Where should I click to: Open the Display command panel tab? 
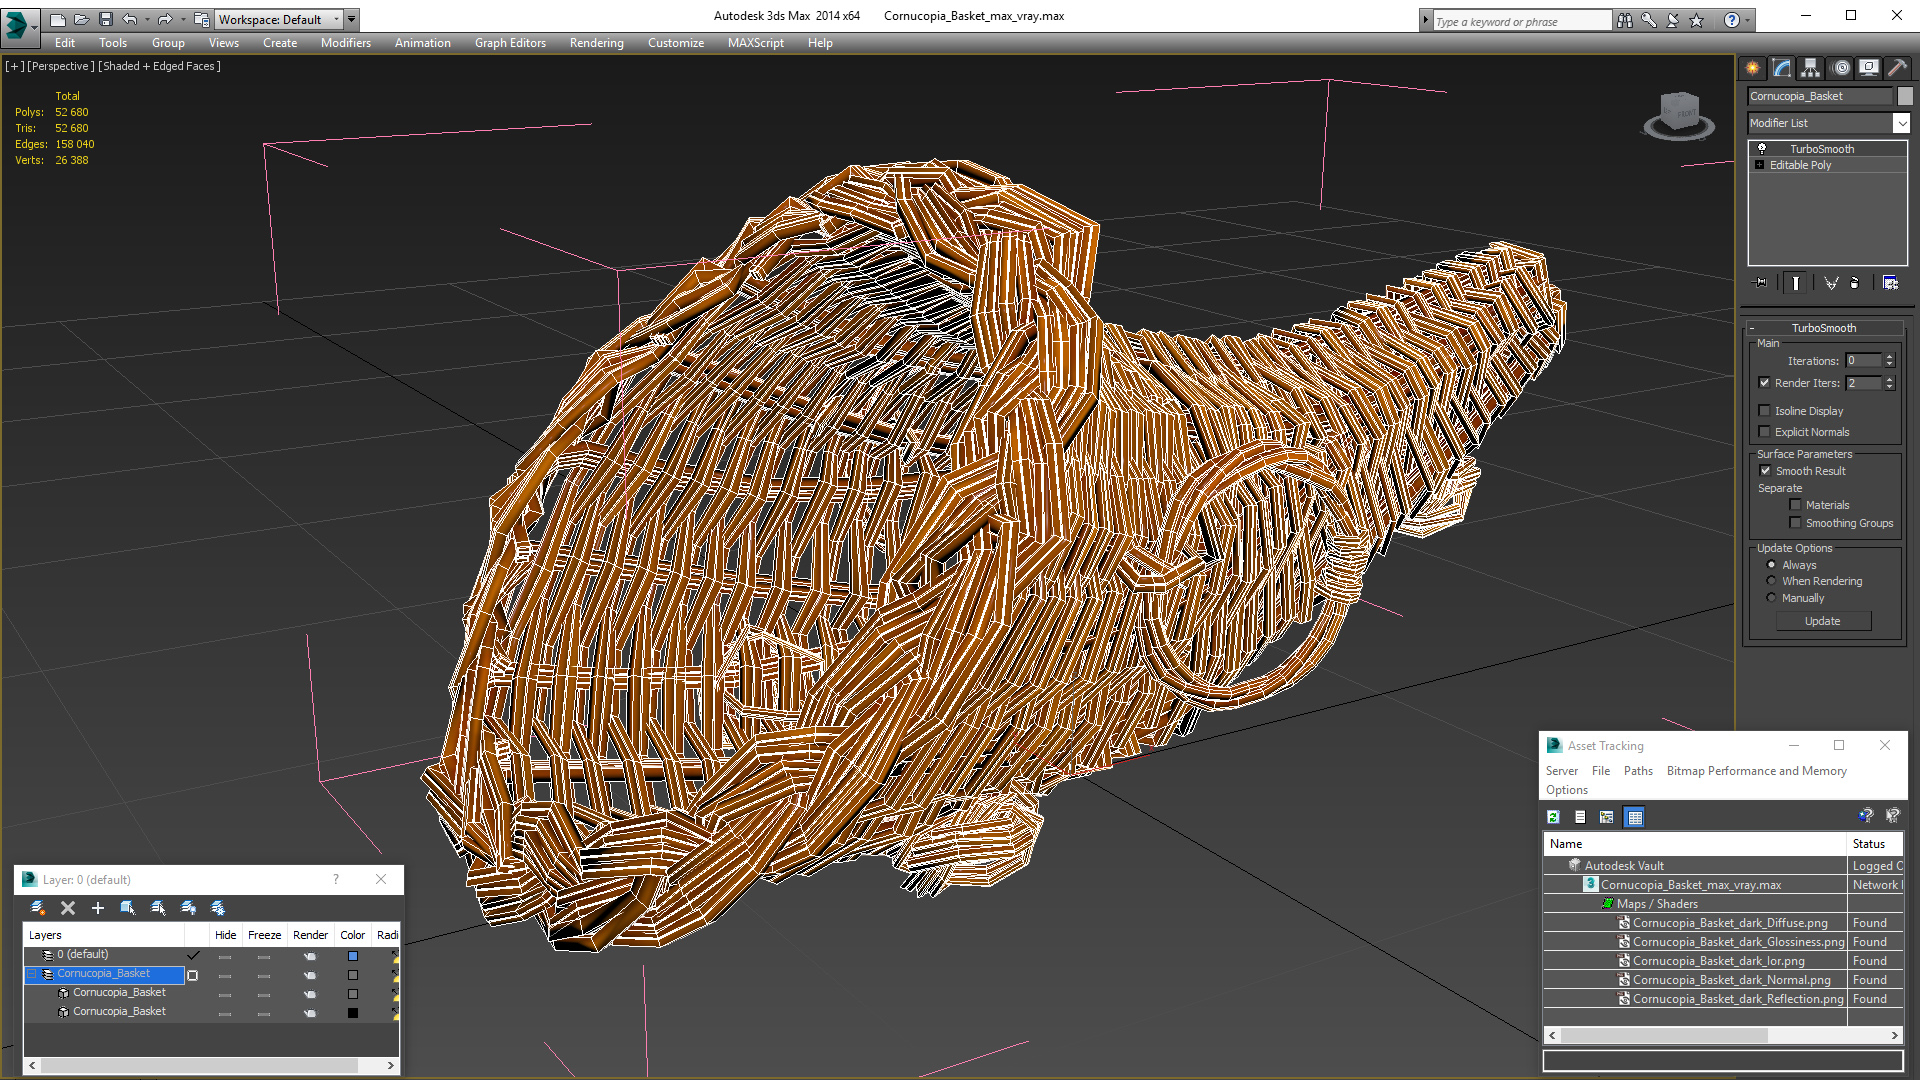pos(1868,68)
